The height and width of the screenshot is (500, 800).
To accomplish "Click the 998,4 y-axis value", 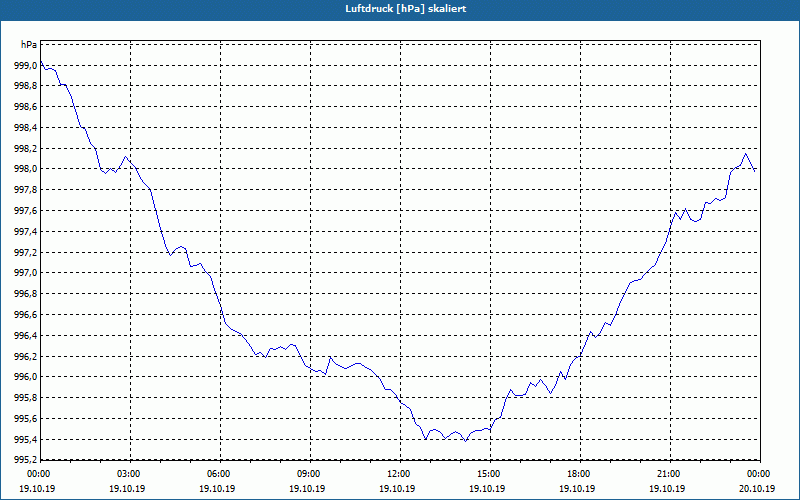I will pos(25,128).
